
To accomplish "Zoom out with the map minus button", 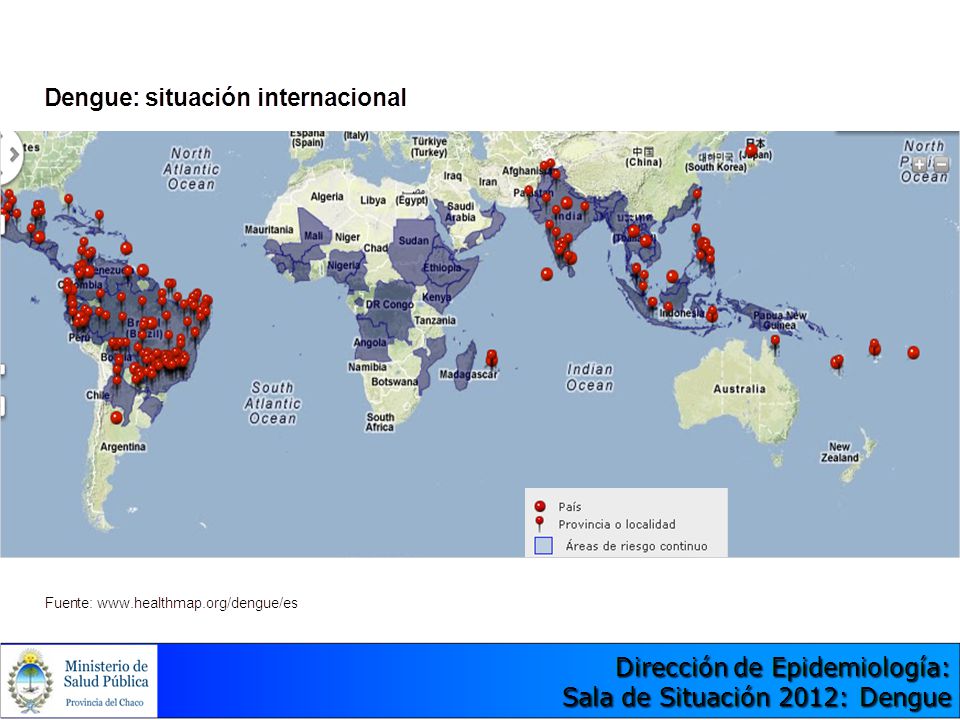I will [x=941, y=164].
